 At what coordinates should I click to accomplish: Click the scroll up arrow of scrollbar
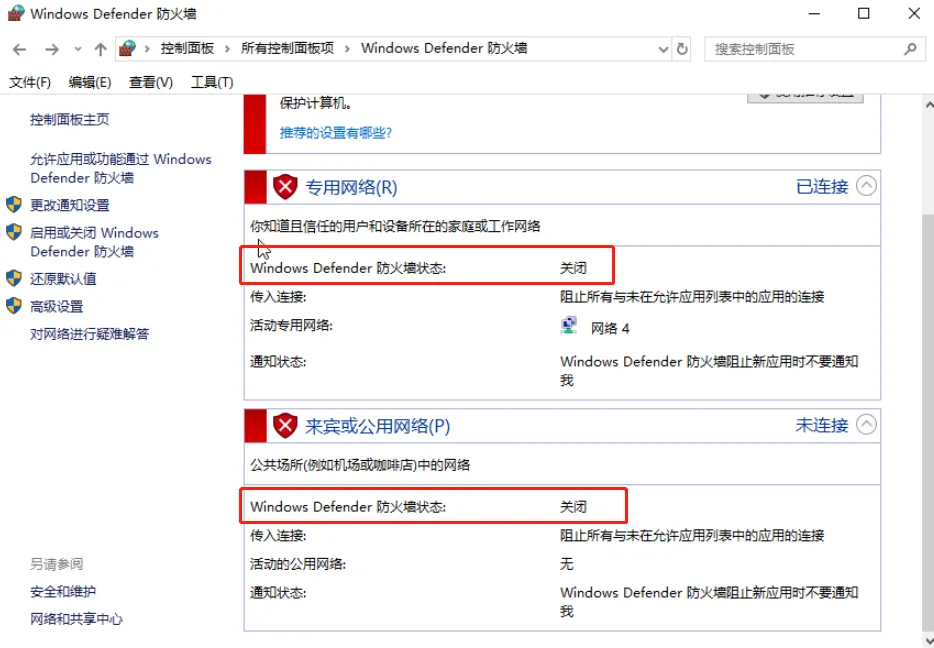coord(928,105)
